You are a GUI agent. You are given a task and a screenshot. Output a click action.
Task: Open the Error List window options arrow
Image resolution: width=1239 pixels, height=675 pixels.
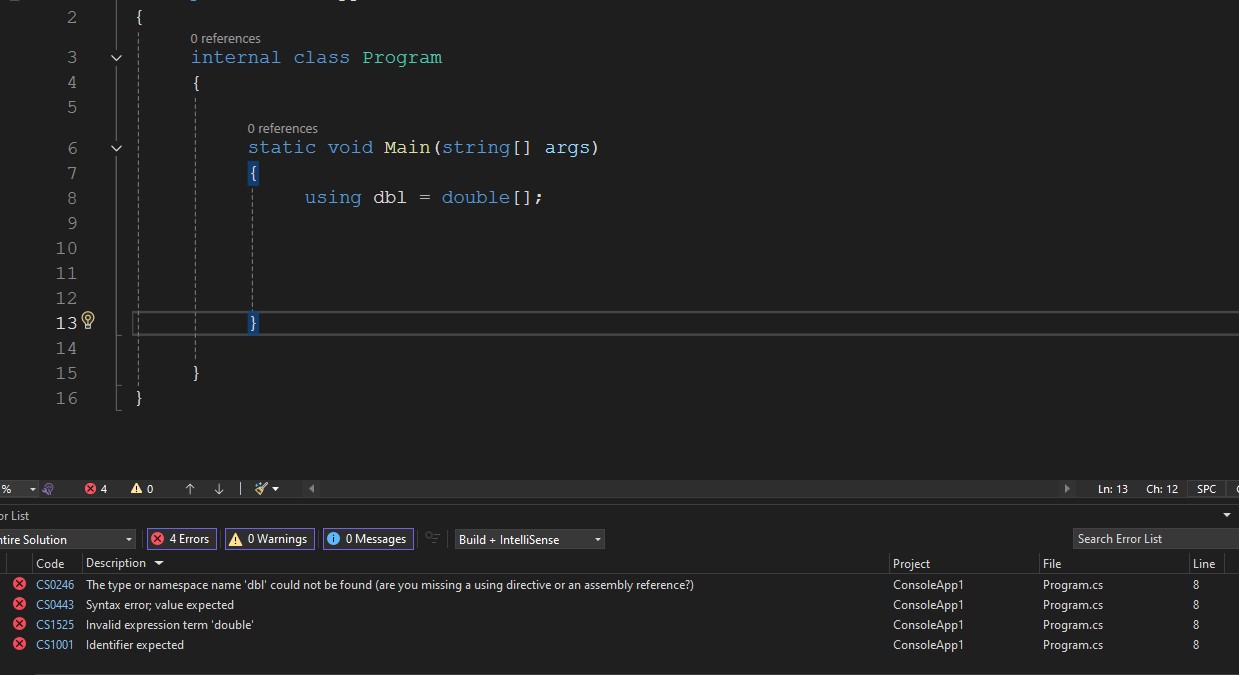click(1227, 516)
